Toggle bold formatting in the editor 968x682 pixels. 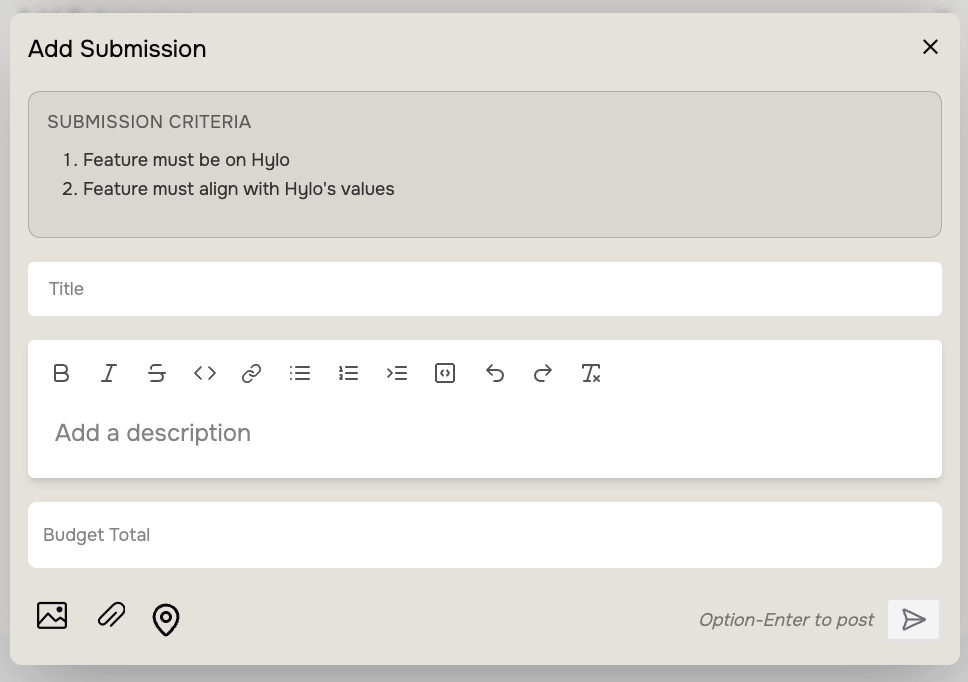pos(61,373)
